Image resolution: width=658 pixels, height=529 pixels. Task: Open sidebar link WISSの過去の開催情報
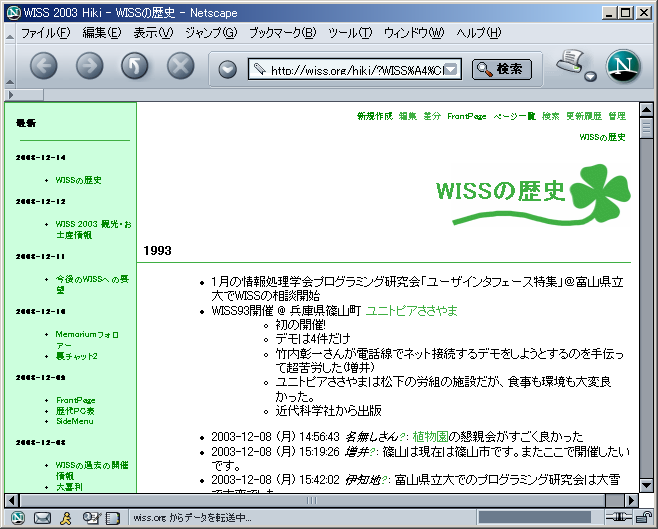coord(92,470)
